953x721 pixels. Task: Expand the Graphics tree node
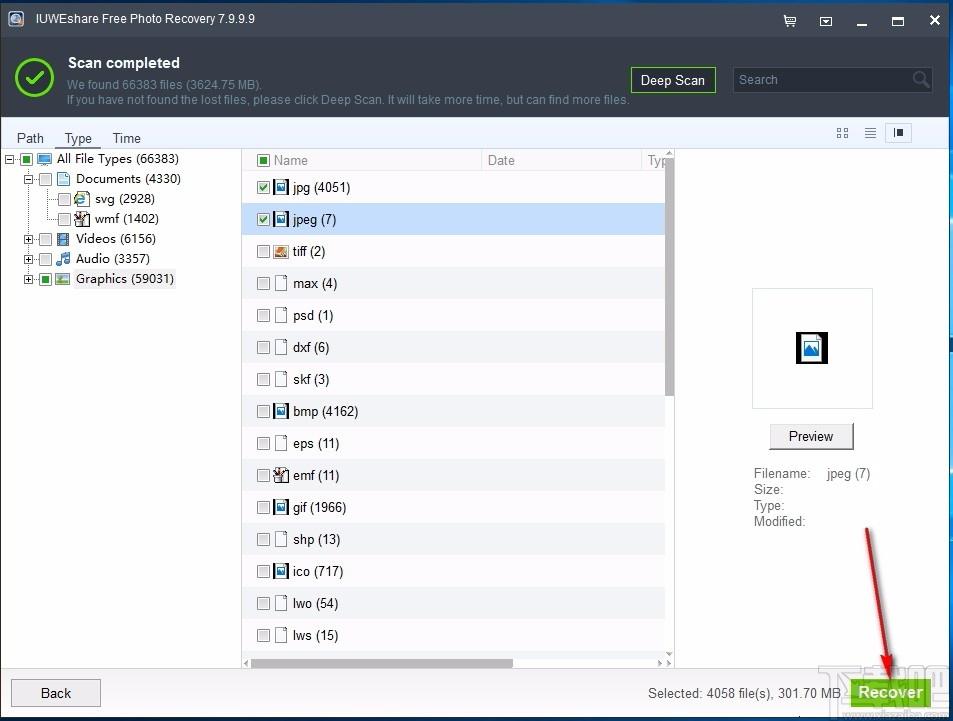28,280
